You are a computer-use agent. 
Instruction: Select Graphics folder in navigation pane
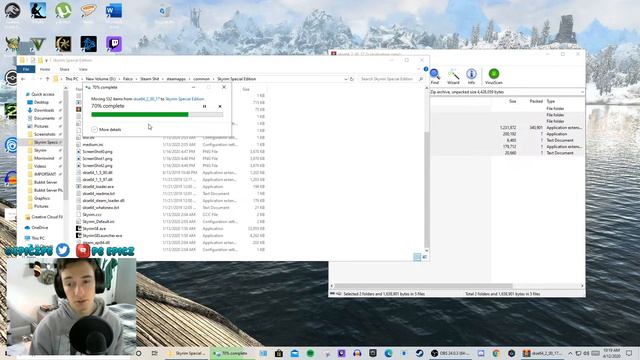[42, 198]
